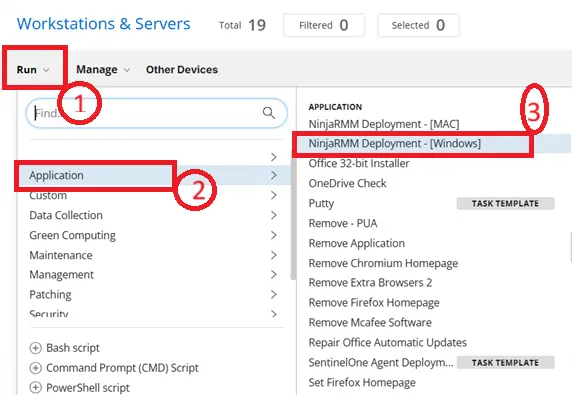Viewport: 572px width, 395px height.
Task: Select the Putty script
Action: [321, 203]
